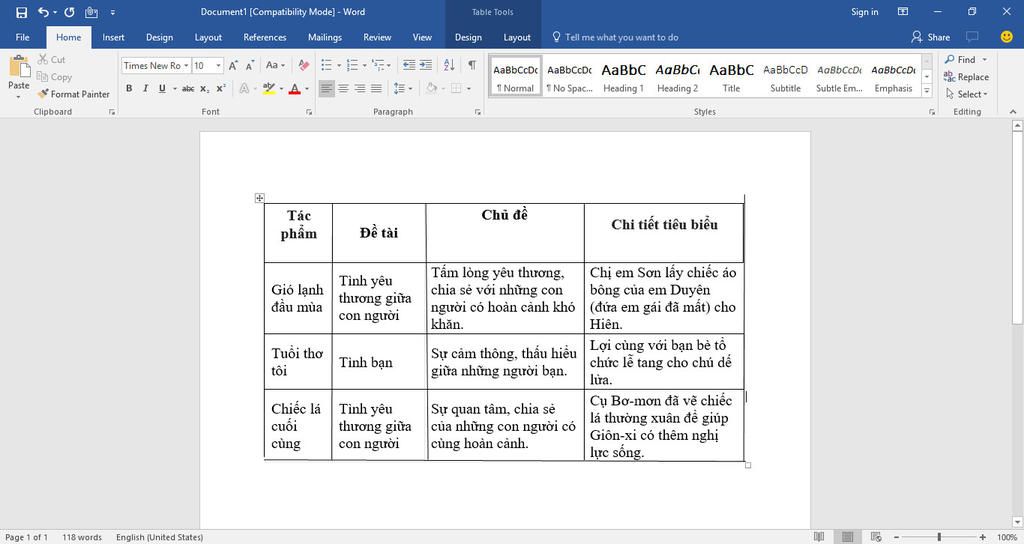Open the Table Tools Layout tab
The width and height of the screenshot is (1024, 544).
pos(517,37)
